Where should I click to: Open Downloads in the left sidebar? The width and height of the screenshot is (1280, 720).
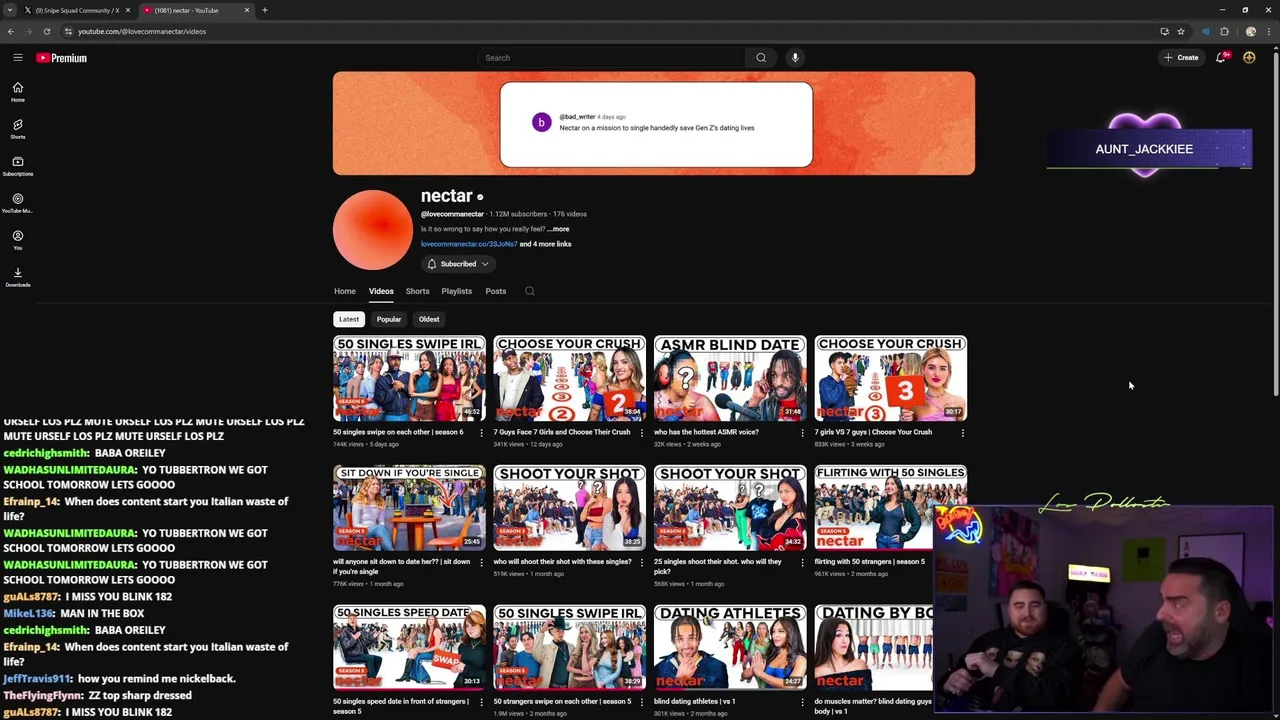point(17,277)
